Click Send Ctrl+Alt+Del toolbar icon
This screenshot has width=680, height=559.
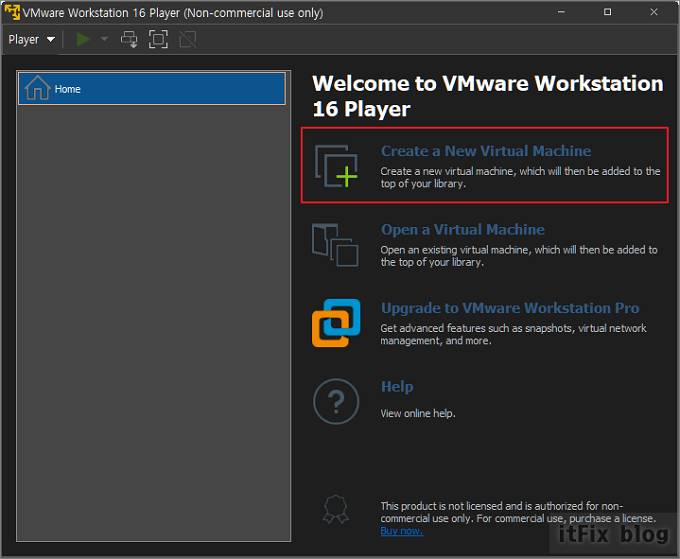point(129,39)
